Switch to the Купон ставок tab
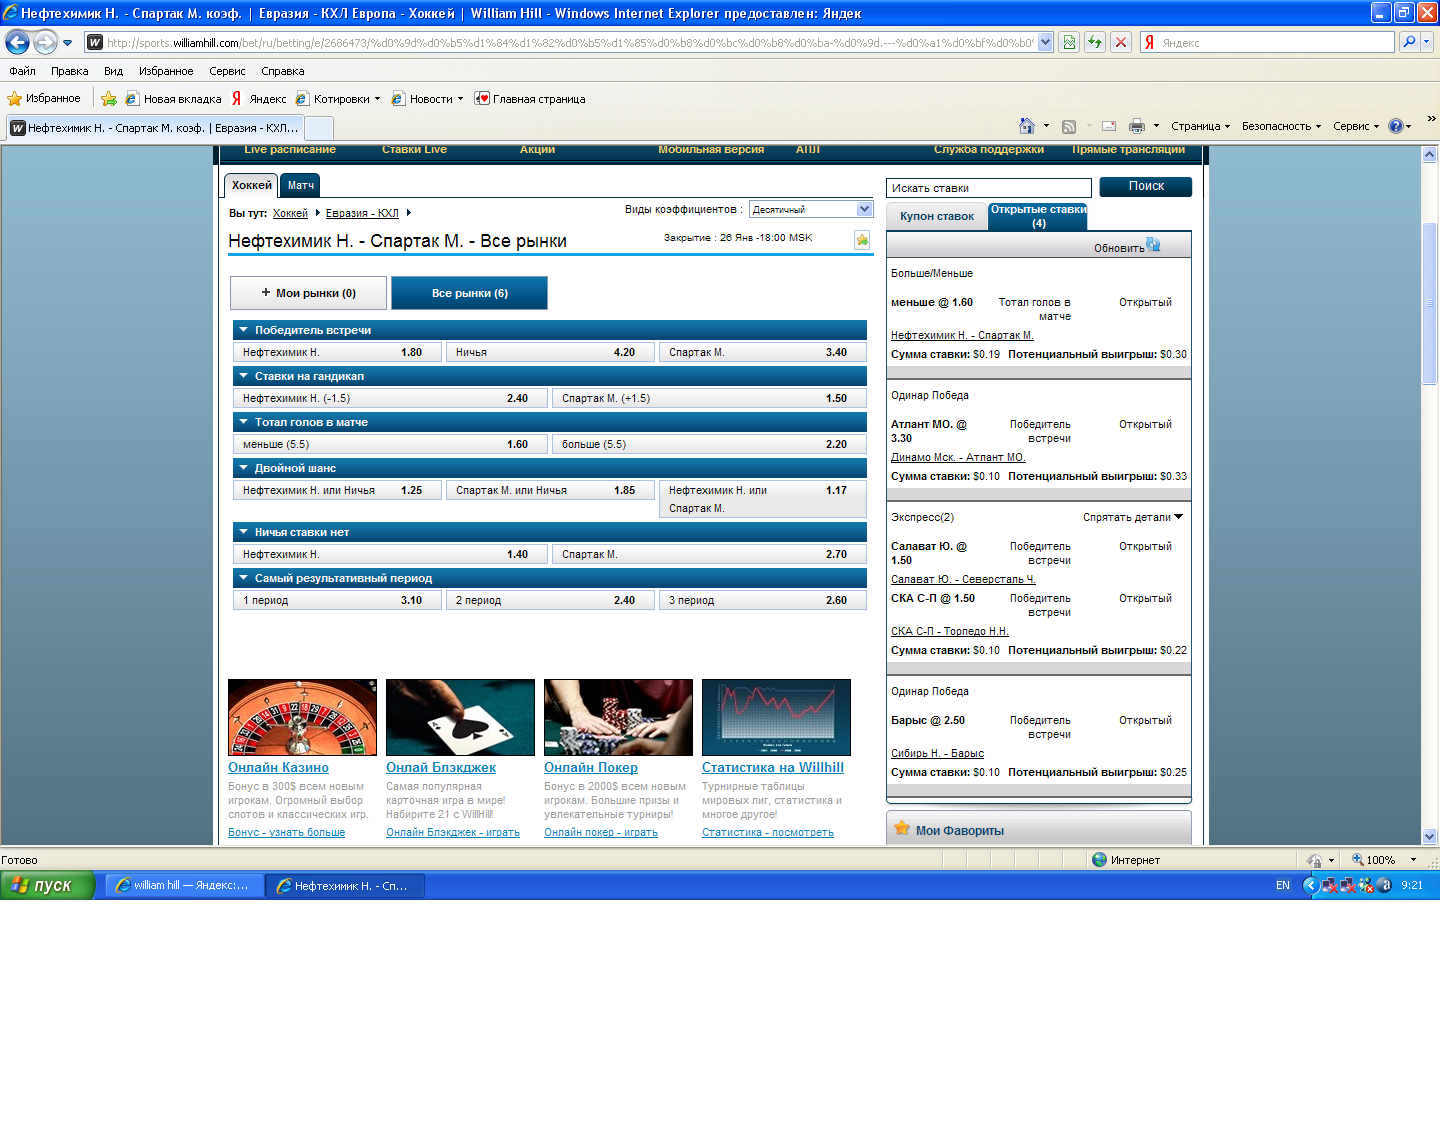 click(936, 216)
